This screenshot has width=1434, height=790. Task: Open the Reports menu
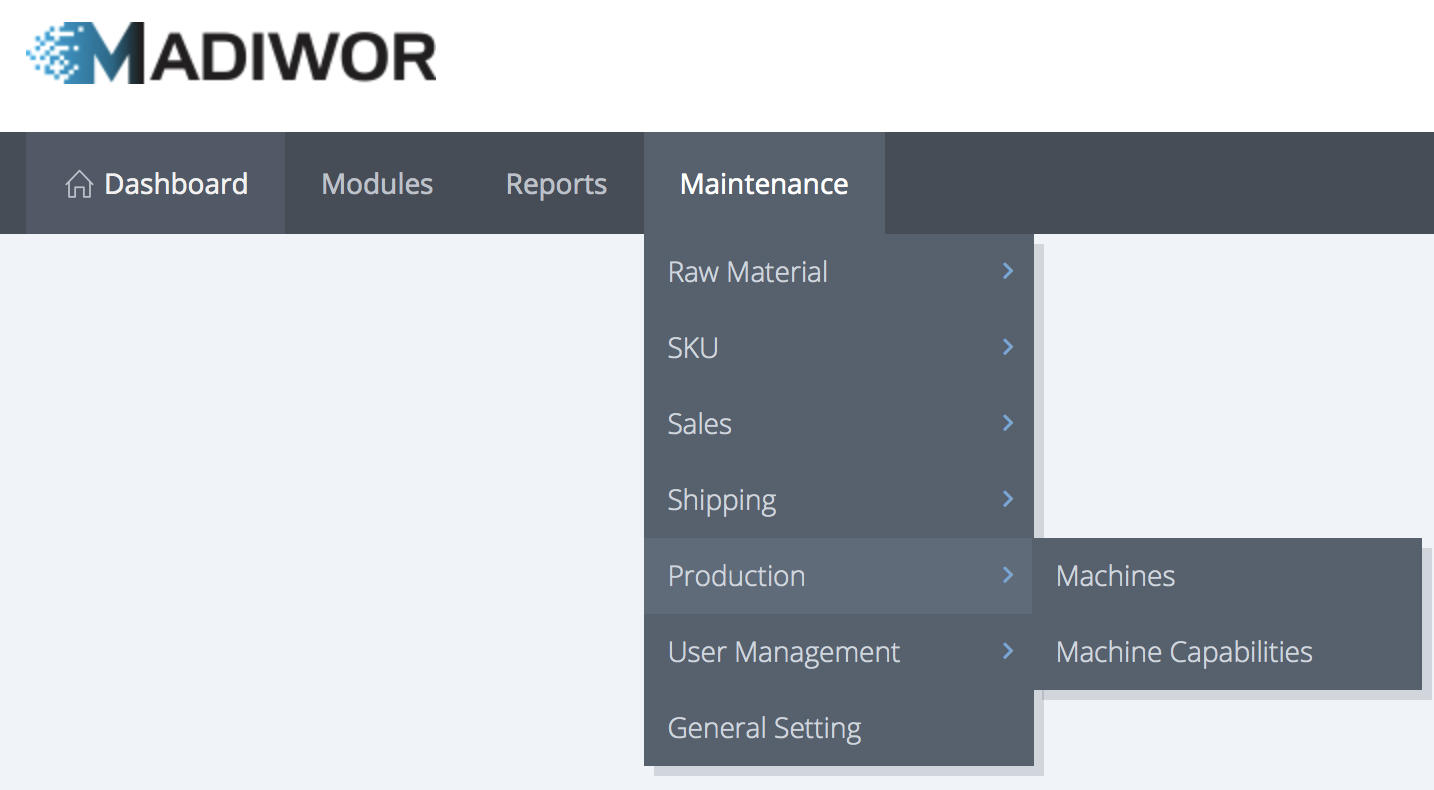(556, 184)
